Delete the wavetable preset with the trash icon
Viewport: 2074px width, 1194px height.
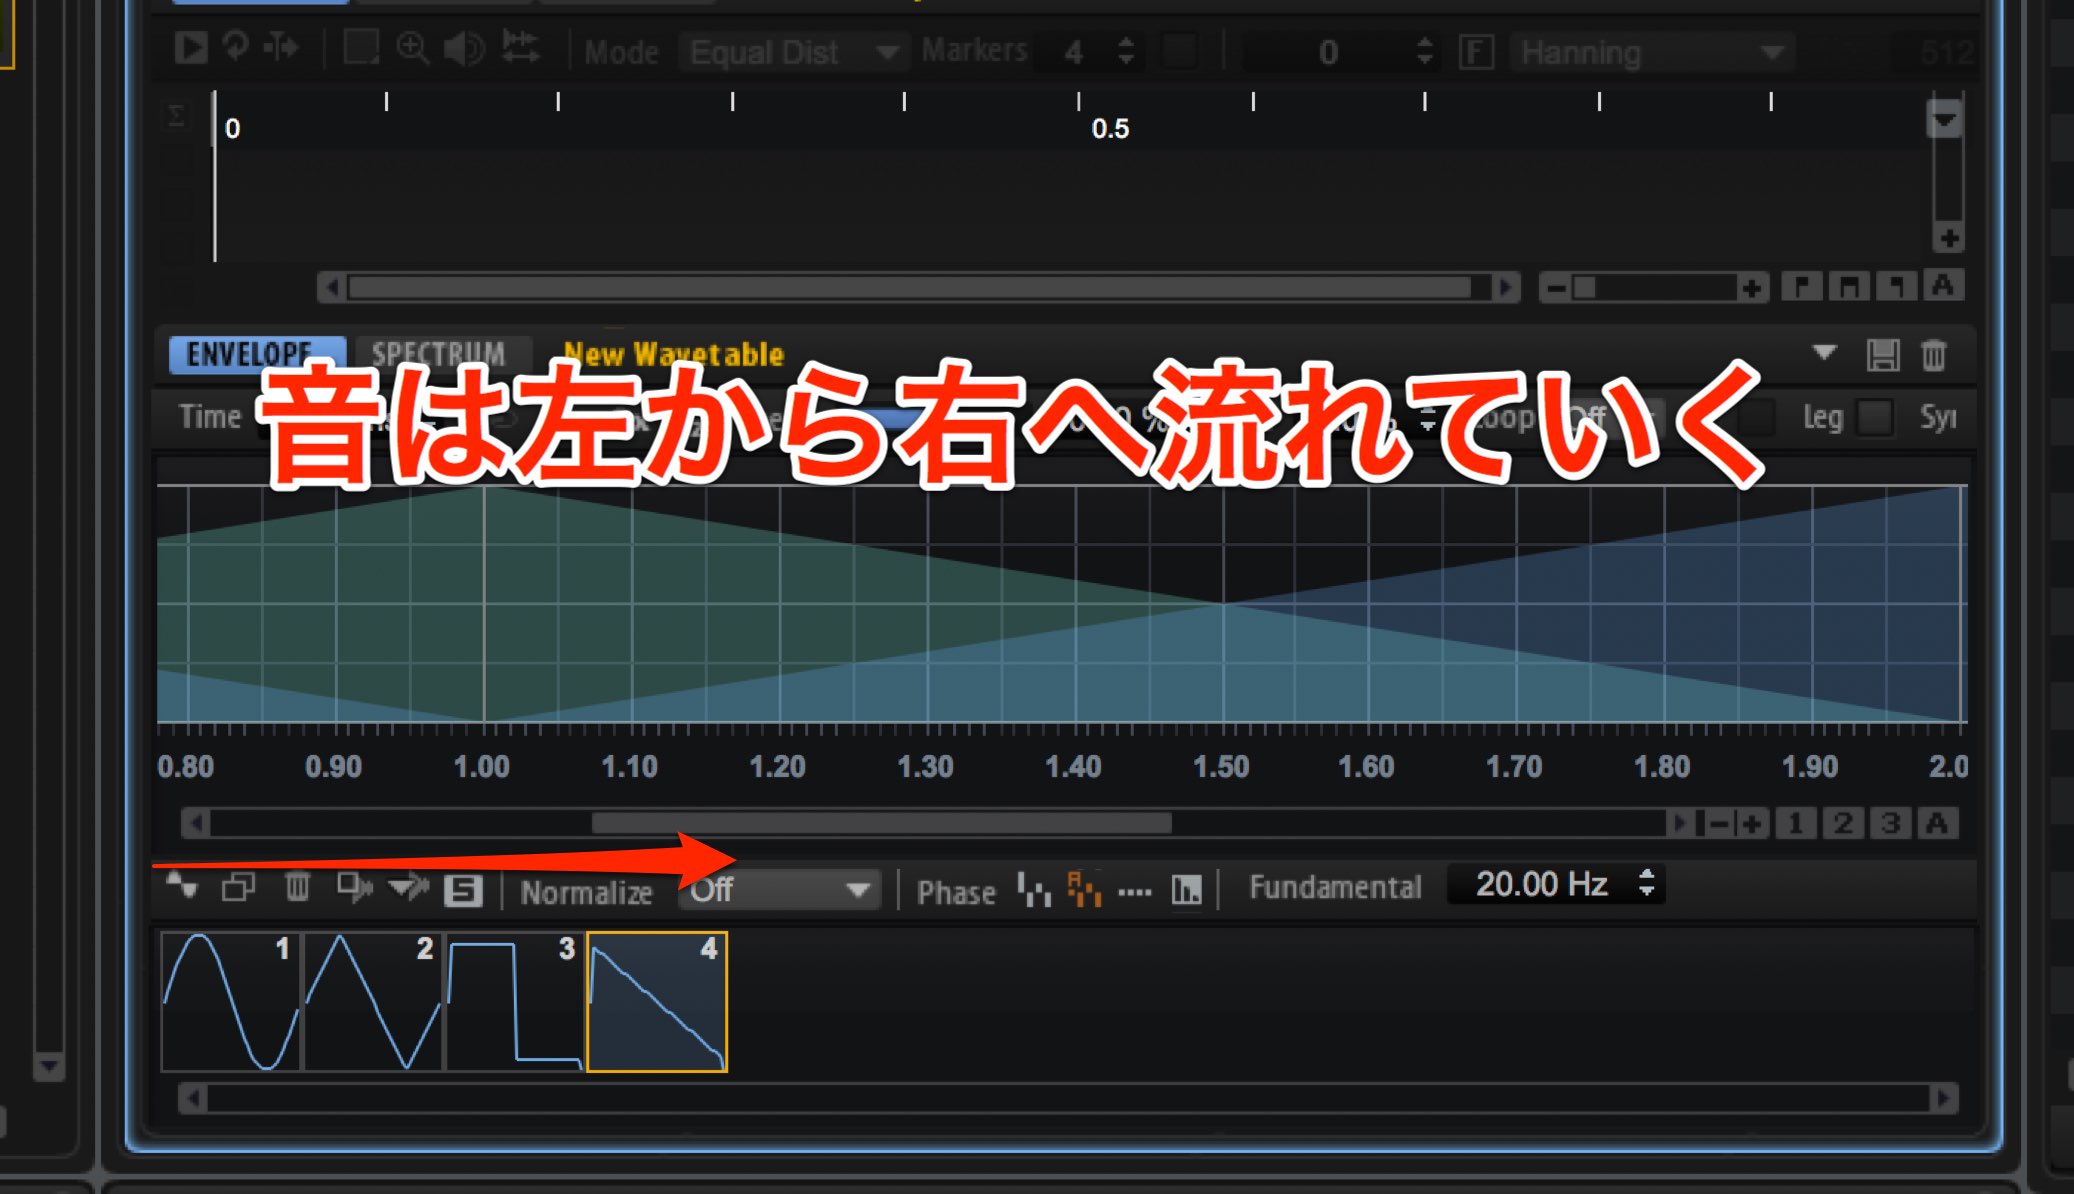pos(1933,355)
